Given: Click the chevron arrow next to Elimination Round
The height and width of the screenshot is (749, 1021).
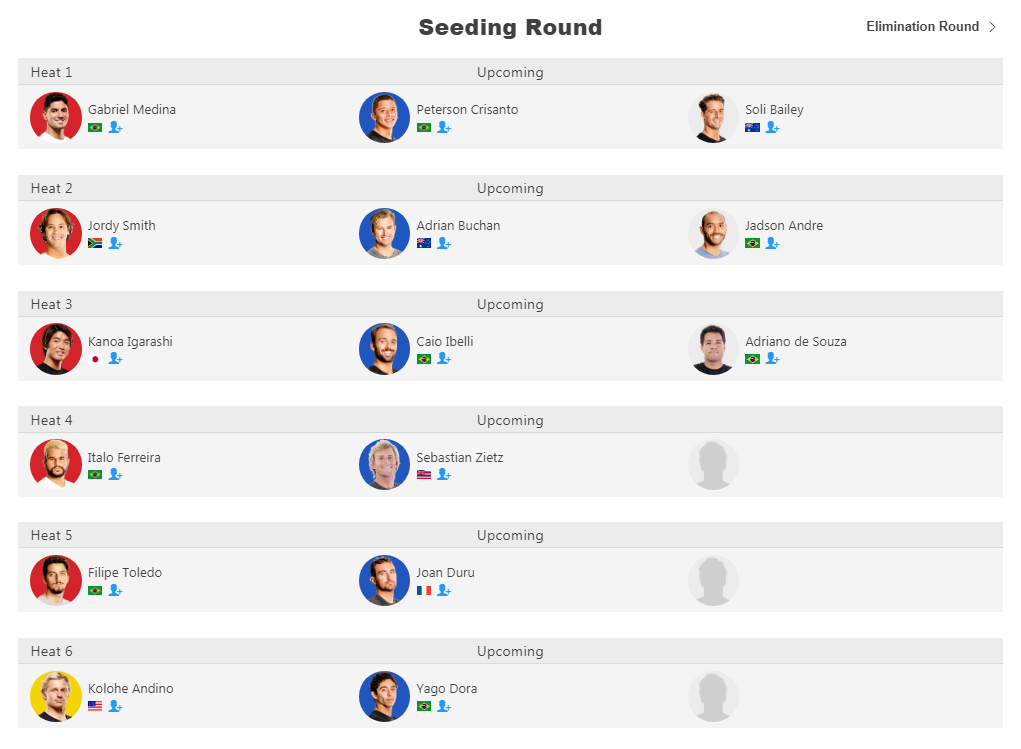Looking at the screenshot, I should coord(992,27).
